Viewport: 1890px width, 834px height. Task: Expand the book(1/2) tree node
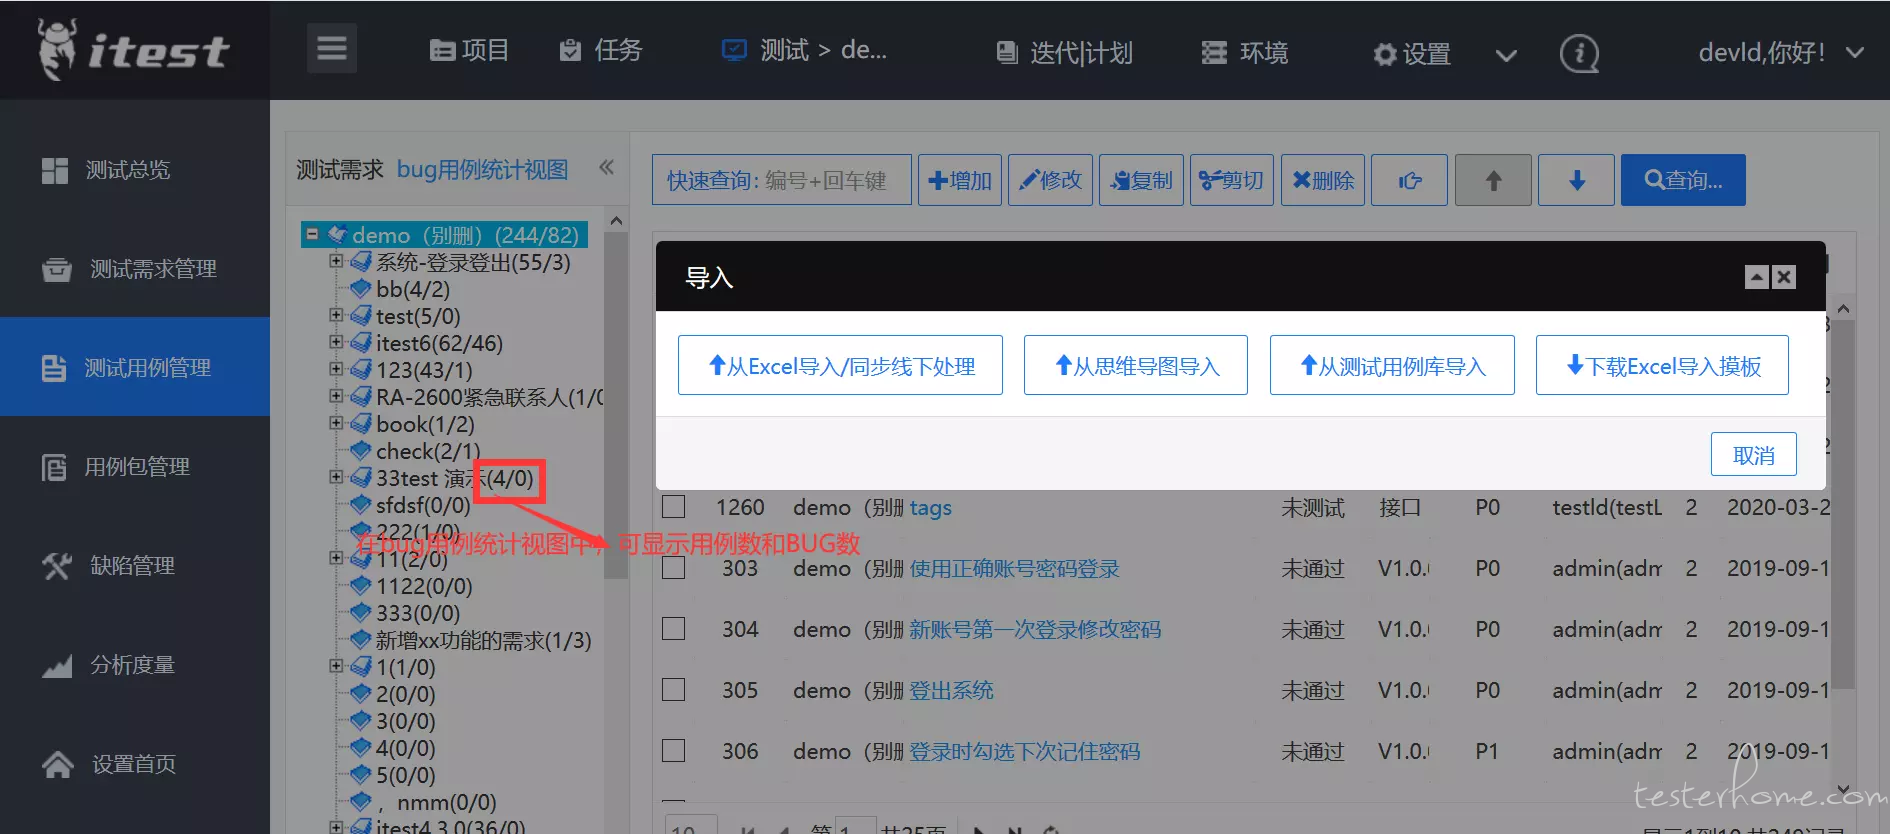tap(336, 423)
